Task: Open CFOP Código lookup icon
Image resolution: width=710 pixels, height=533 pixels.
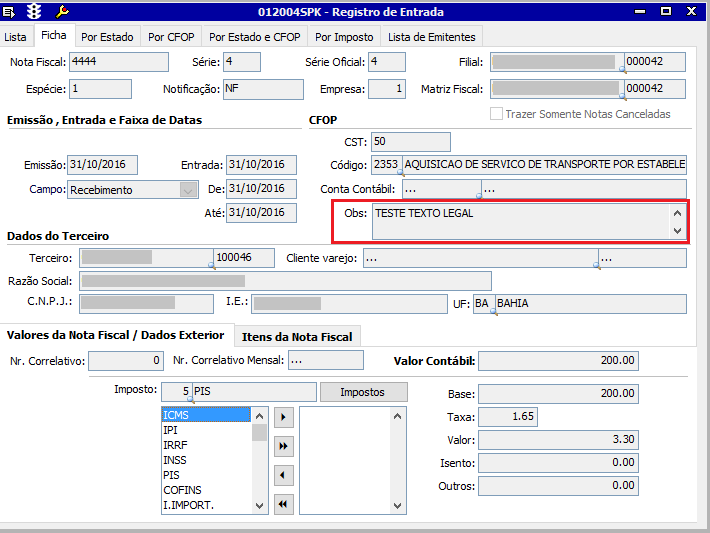Action: click(x=400, y=173)
